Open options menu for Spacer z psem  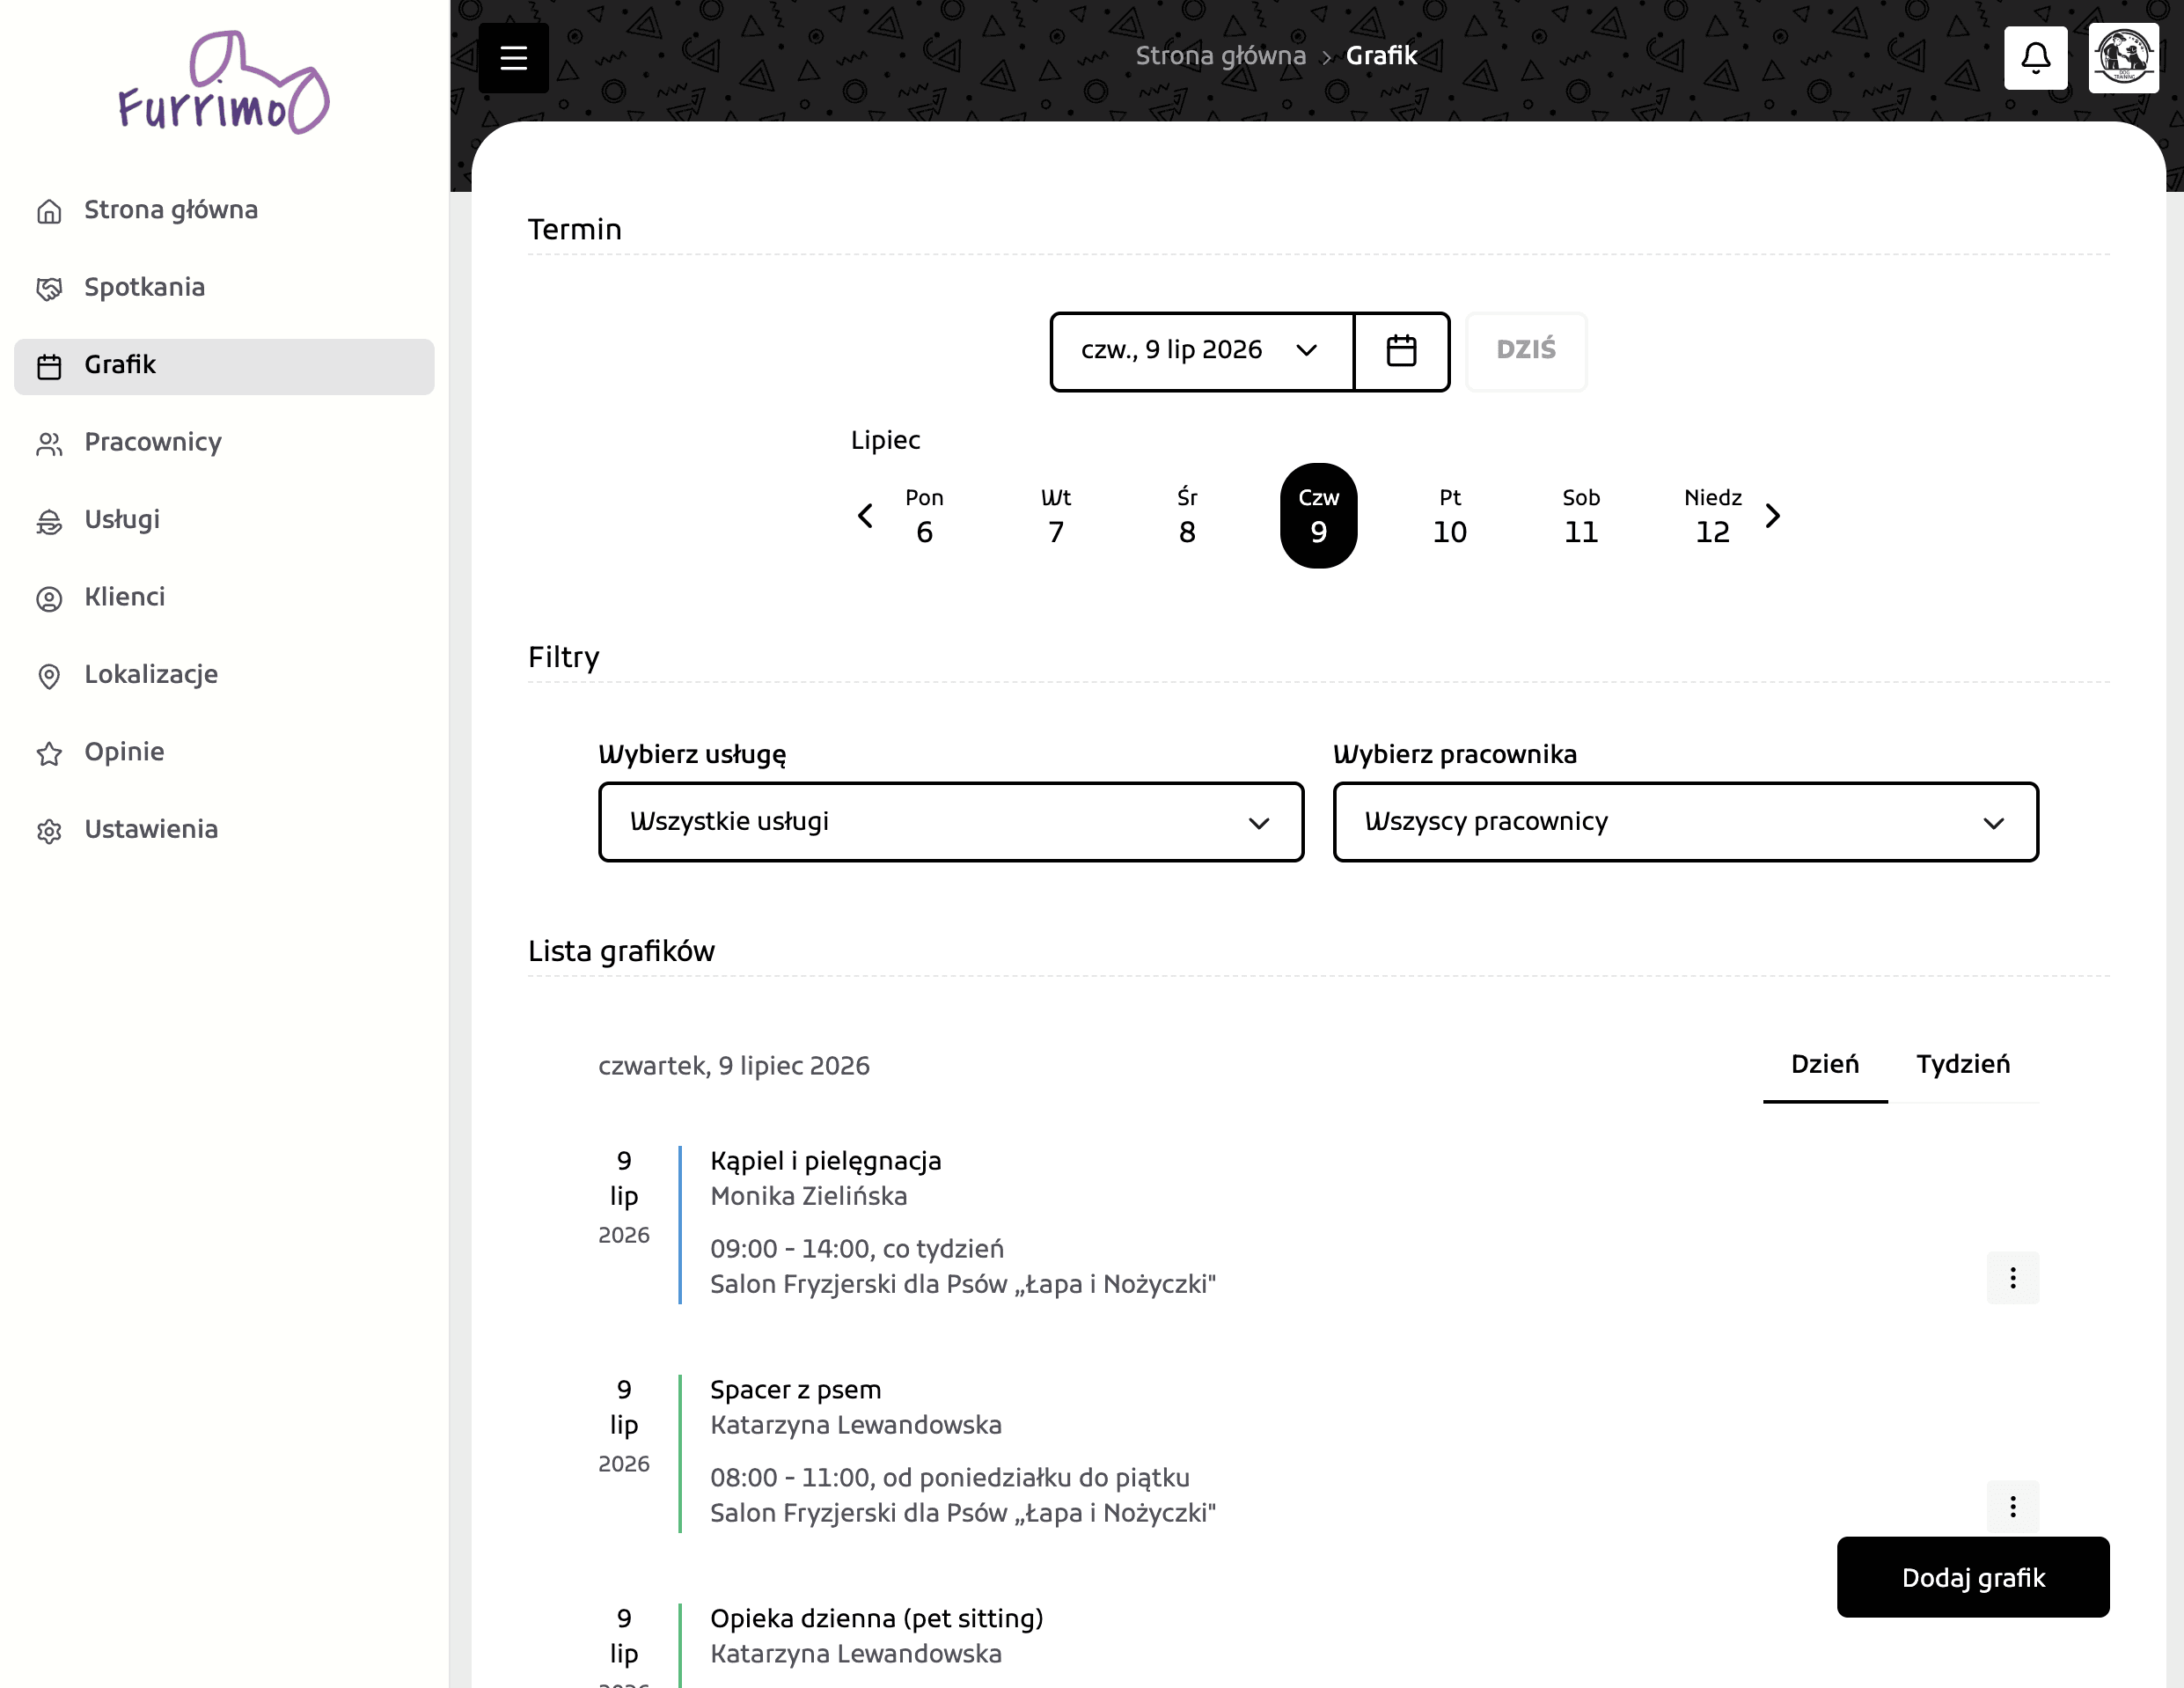coord(2012,1506)
